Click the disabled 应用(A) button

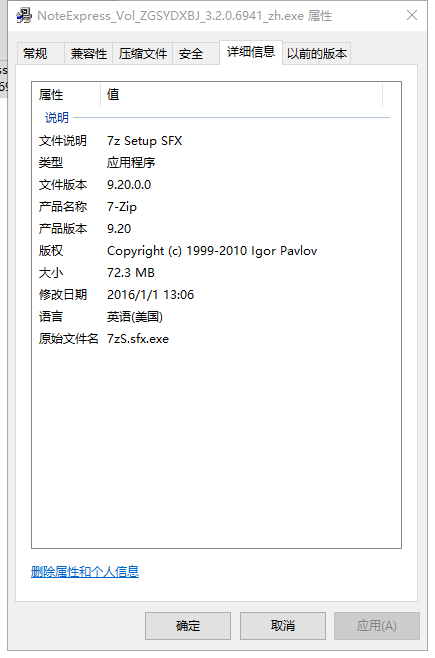click(377, 626)
